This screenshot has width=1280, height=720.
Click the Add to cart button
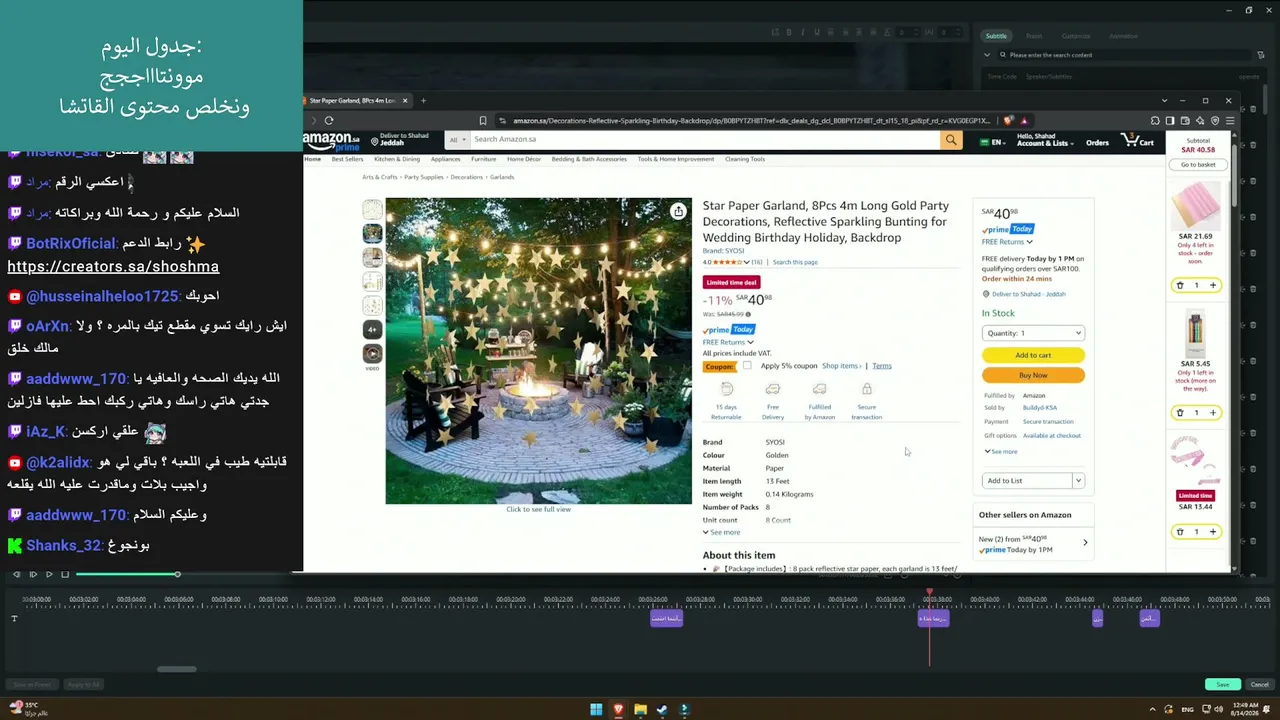[1033, 355]
